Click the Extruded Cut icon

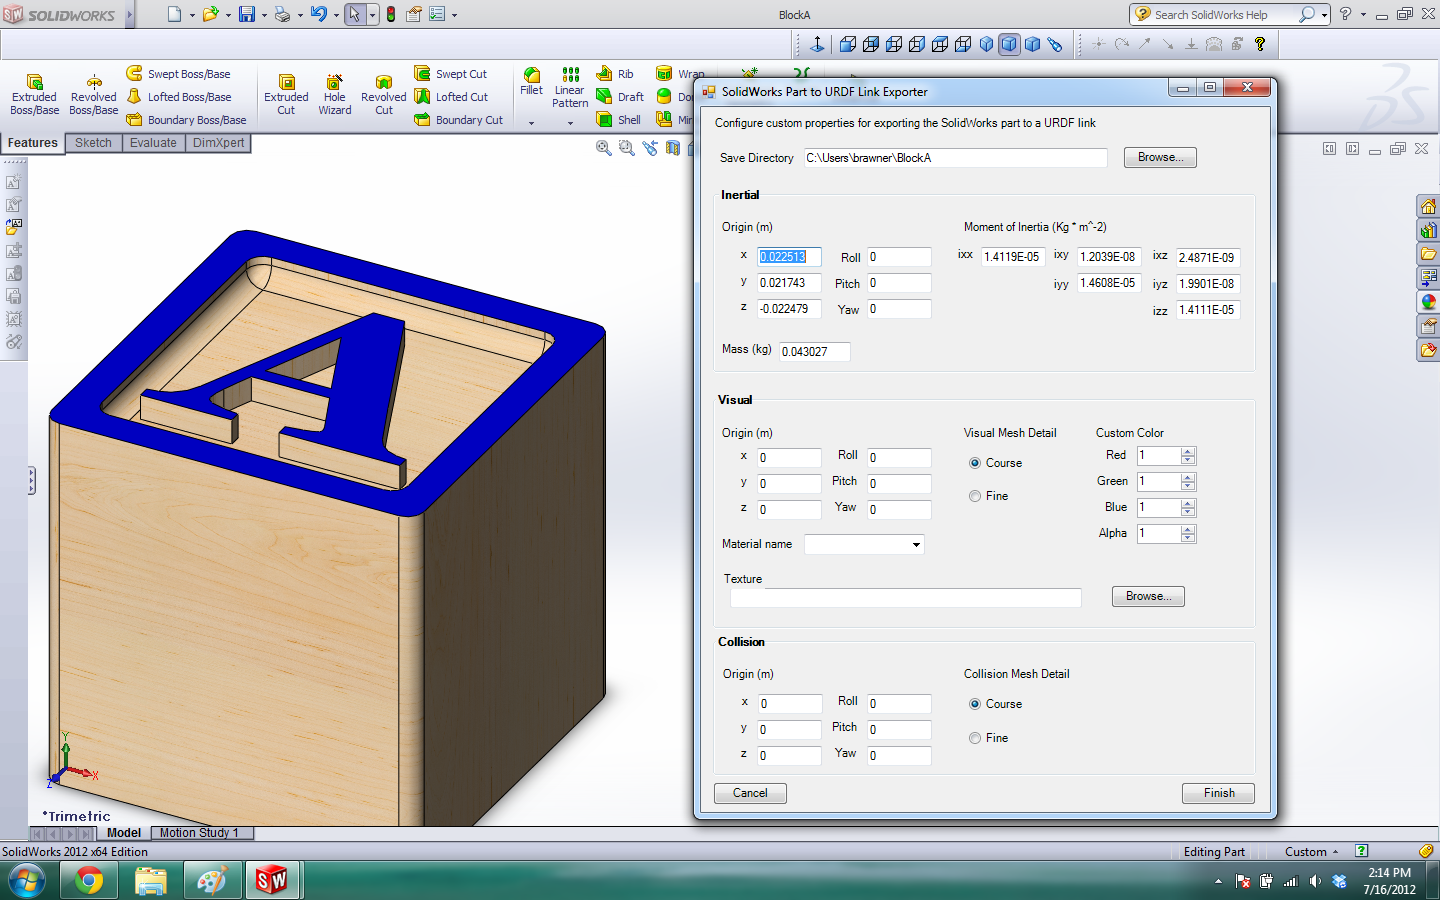click(286, 82)
